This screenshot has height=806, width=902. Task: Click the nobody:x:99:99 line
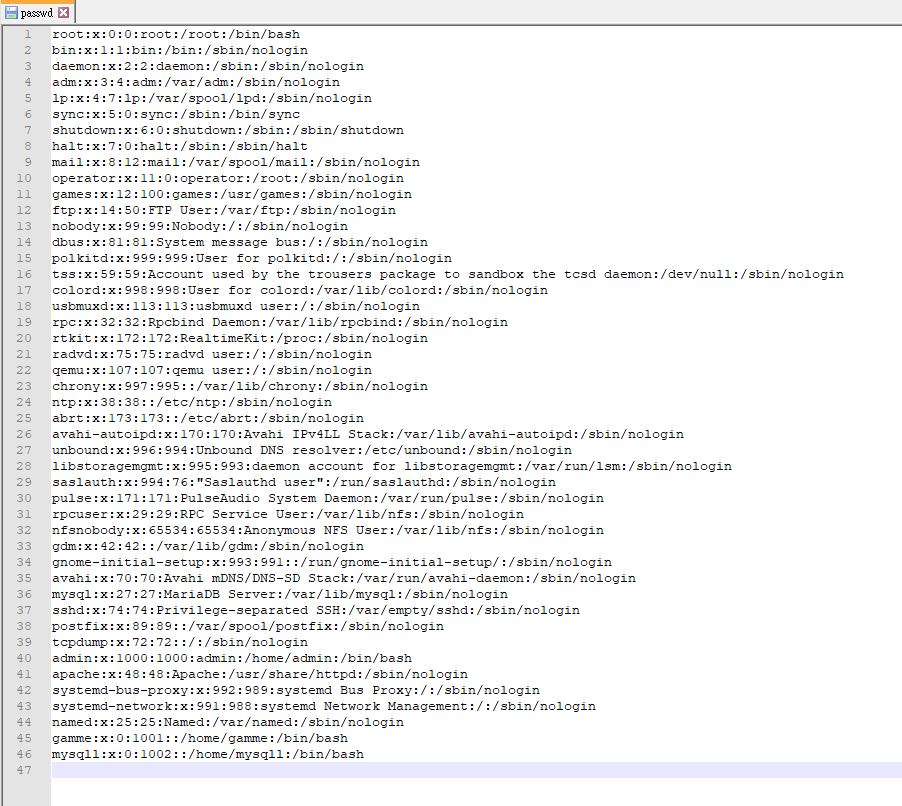tap(200, 227)
